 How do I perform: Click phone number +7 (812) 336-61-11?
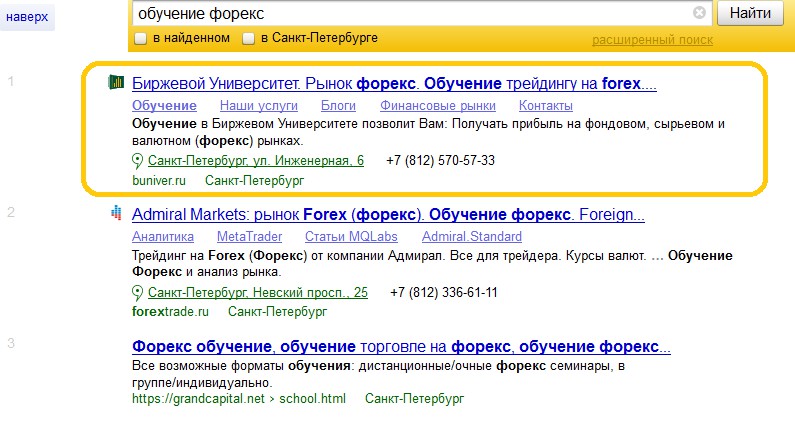pyautogui.click(x=444, y=293)
